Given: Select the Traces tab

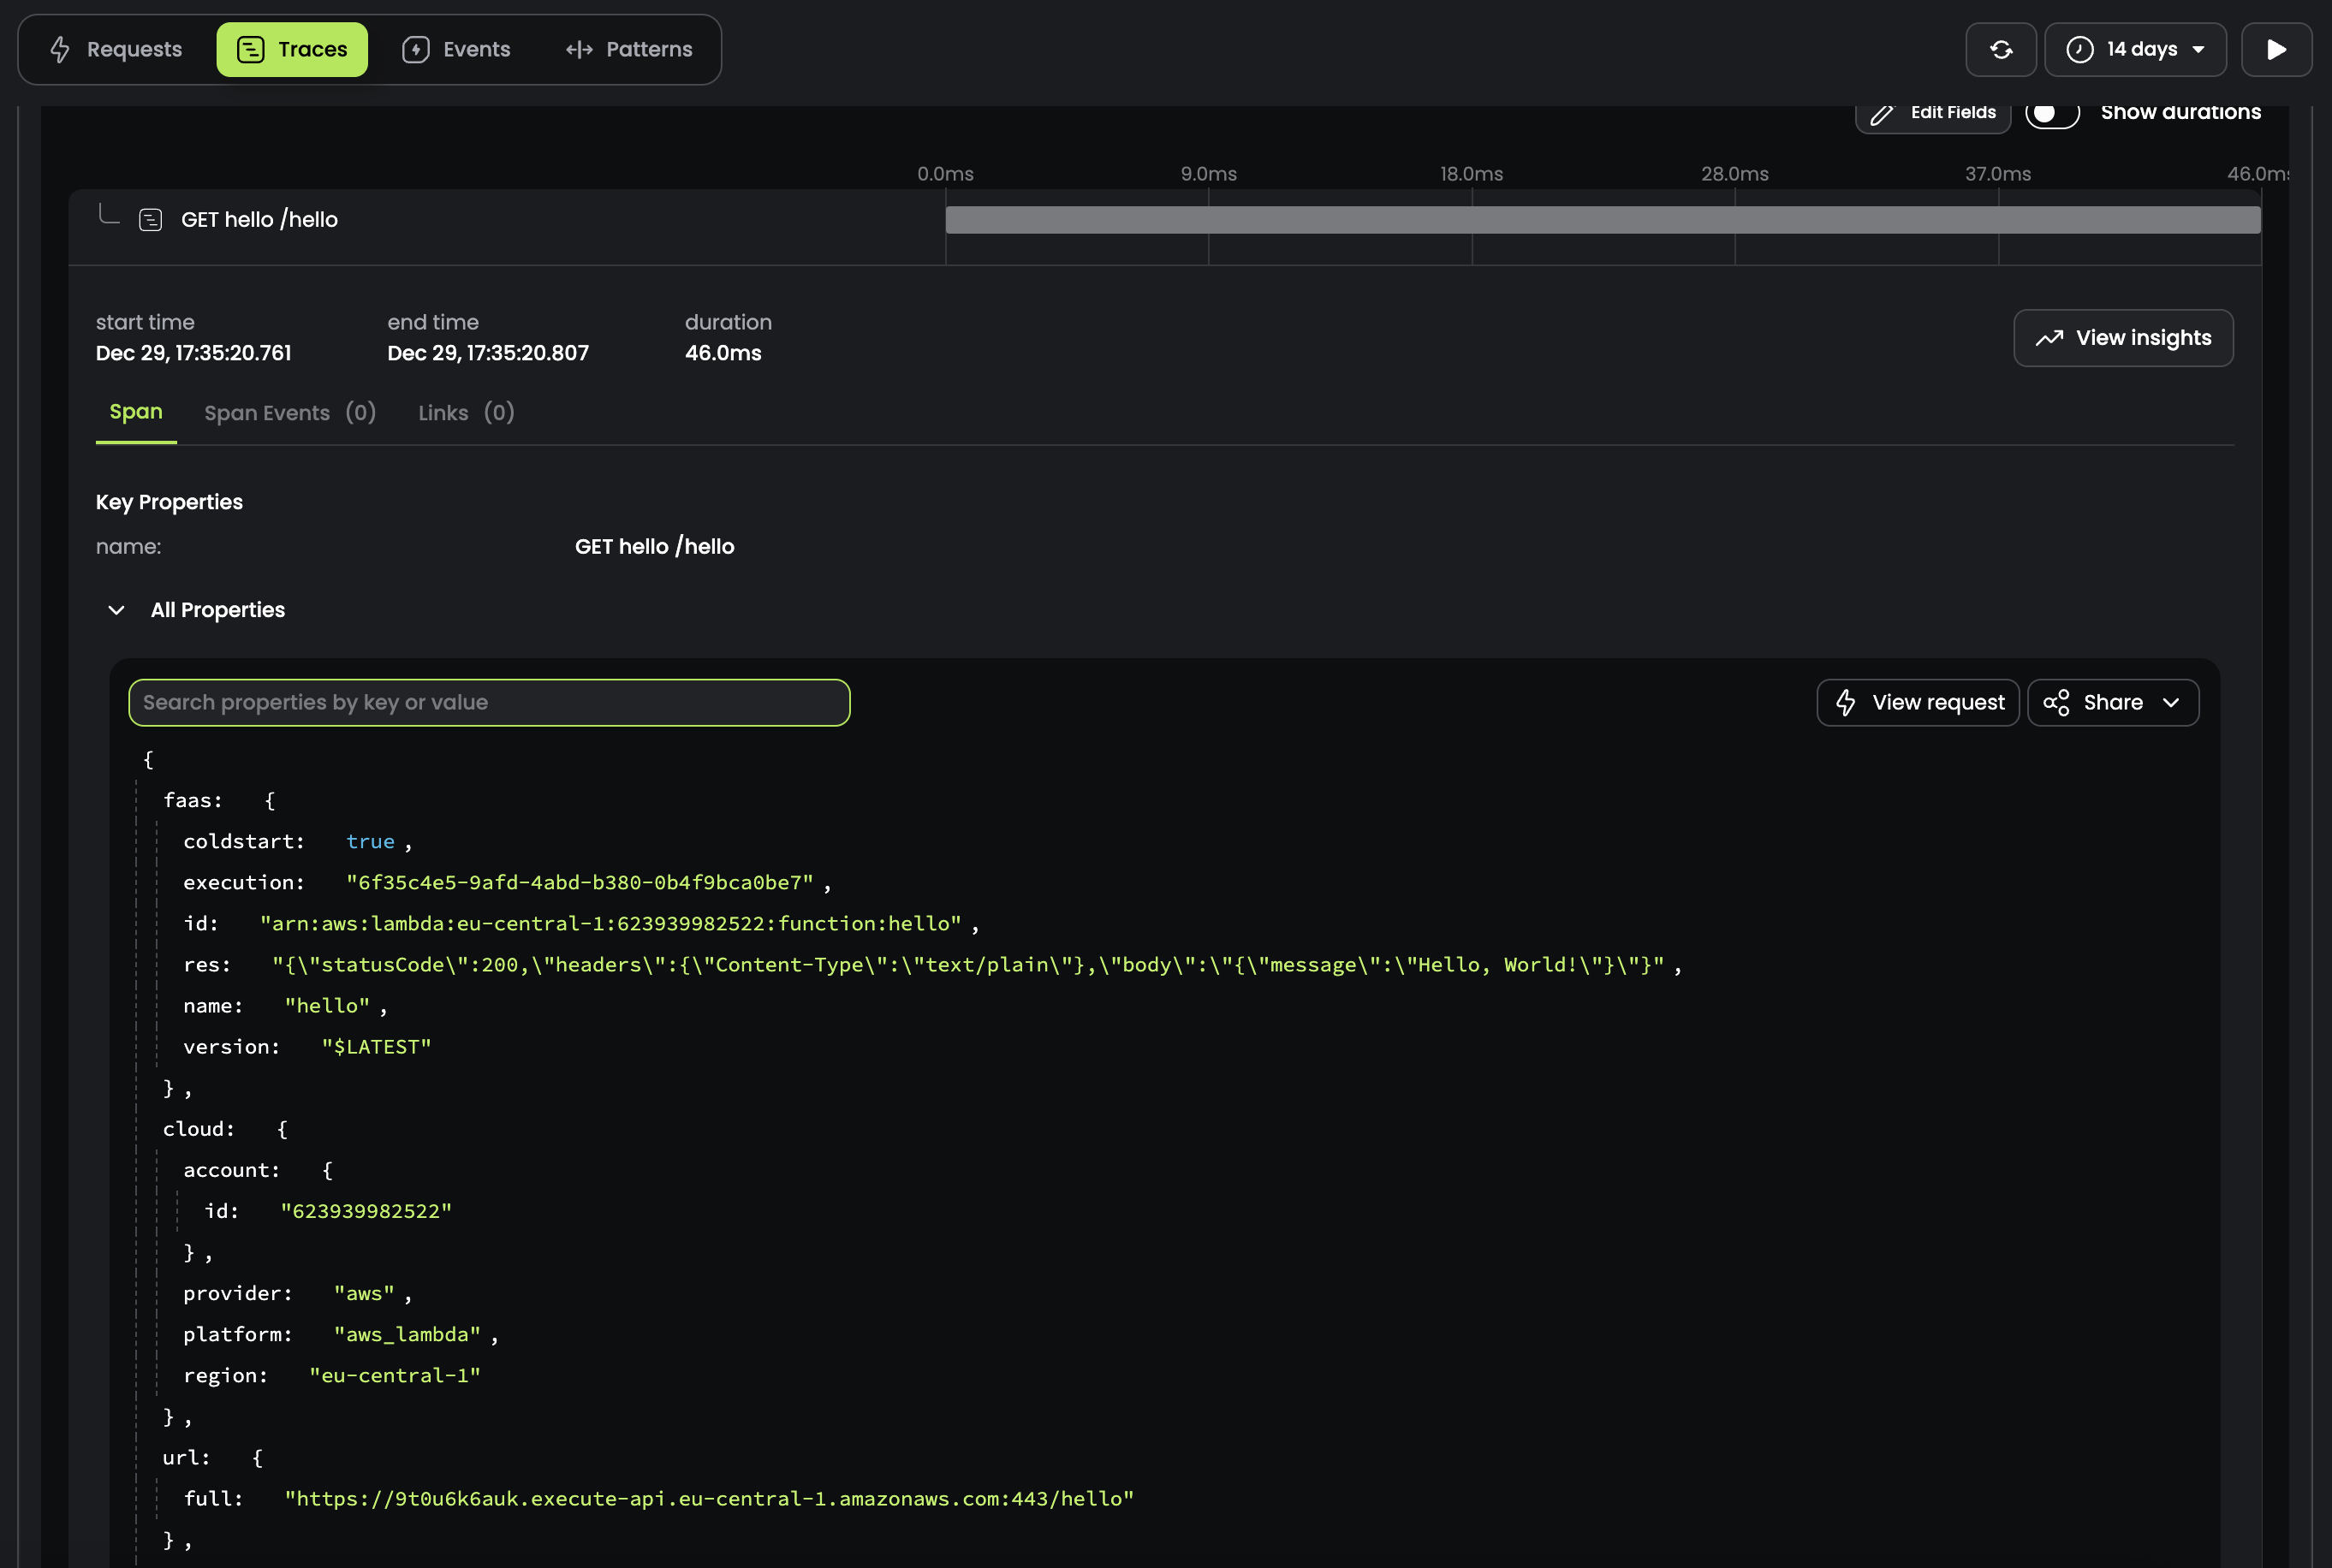Looking at the screenshot, I should coord(292,49).
